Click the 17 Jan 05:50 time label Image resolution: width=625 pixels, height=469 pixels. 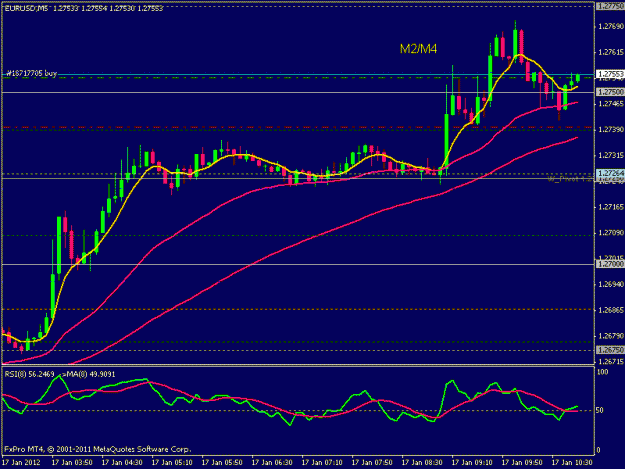pyautogui.click(x=222, y=463)
